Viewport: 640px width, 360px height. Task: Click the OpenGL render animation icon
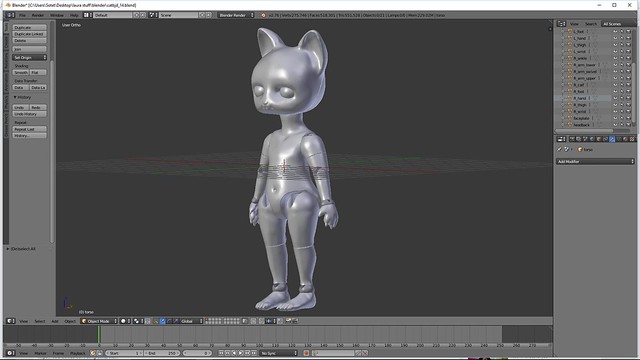point(295,321)
